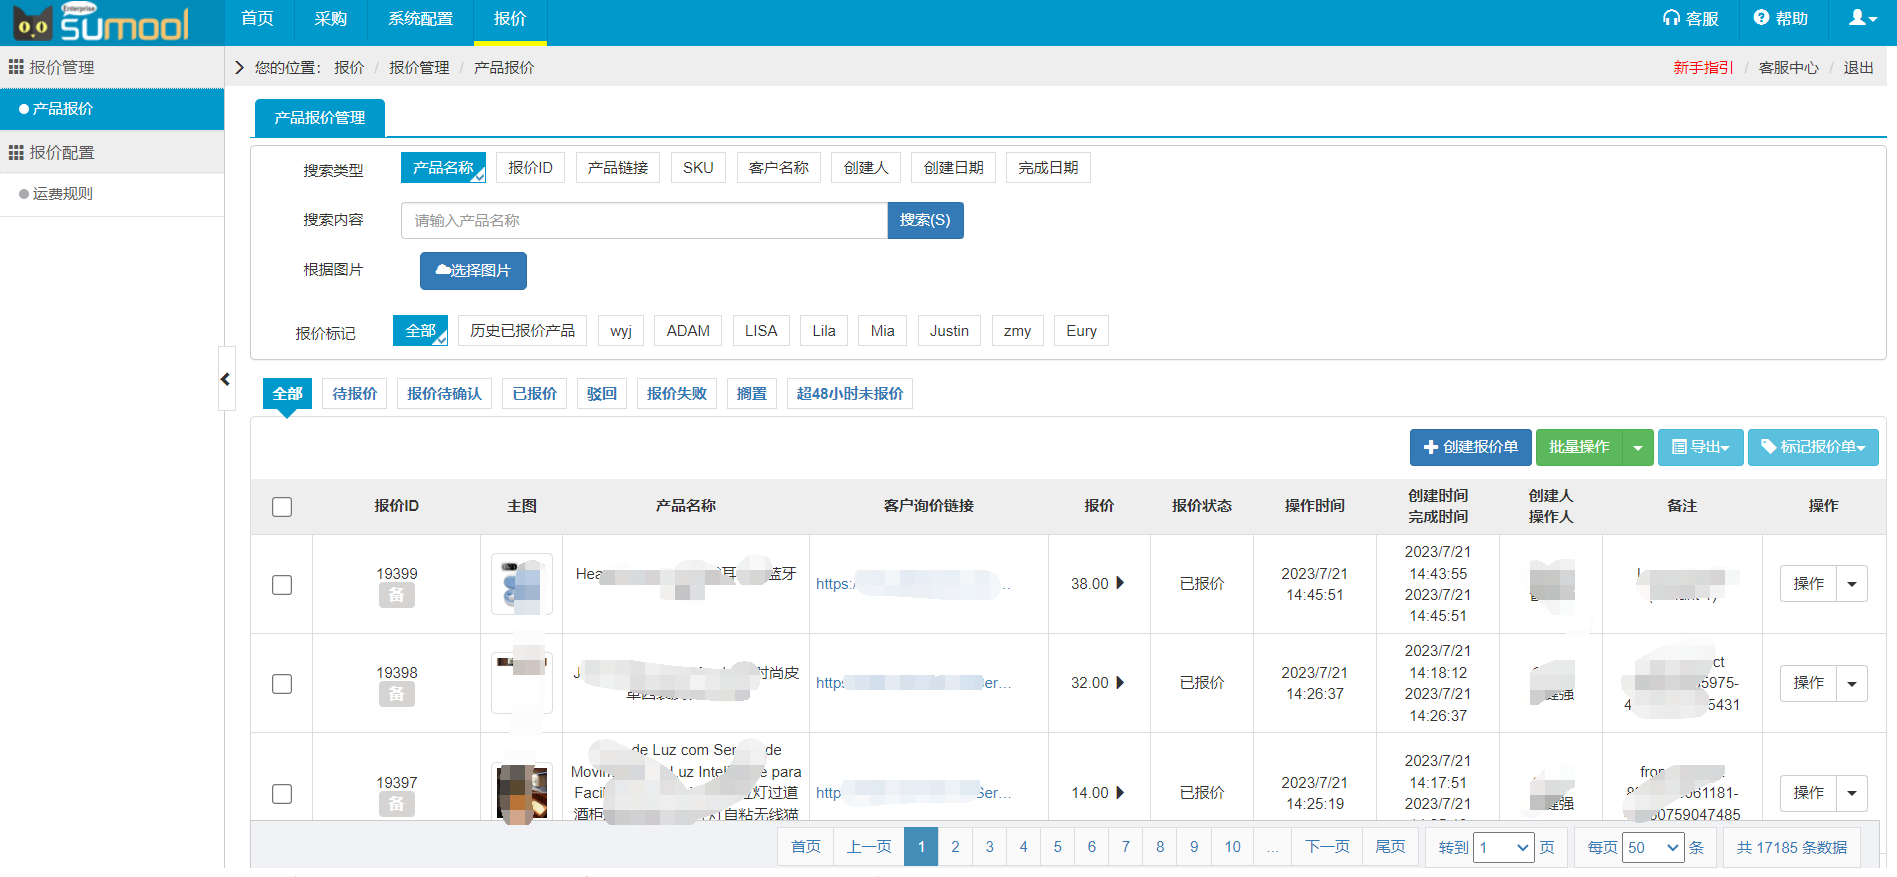This screenshot has width=1897, height=877.
Task: Open the 标记报价单 dropdown
Action: coord(1813,447)
